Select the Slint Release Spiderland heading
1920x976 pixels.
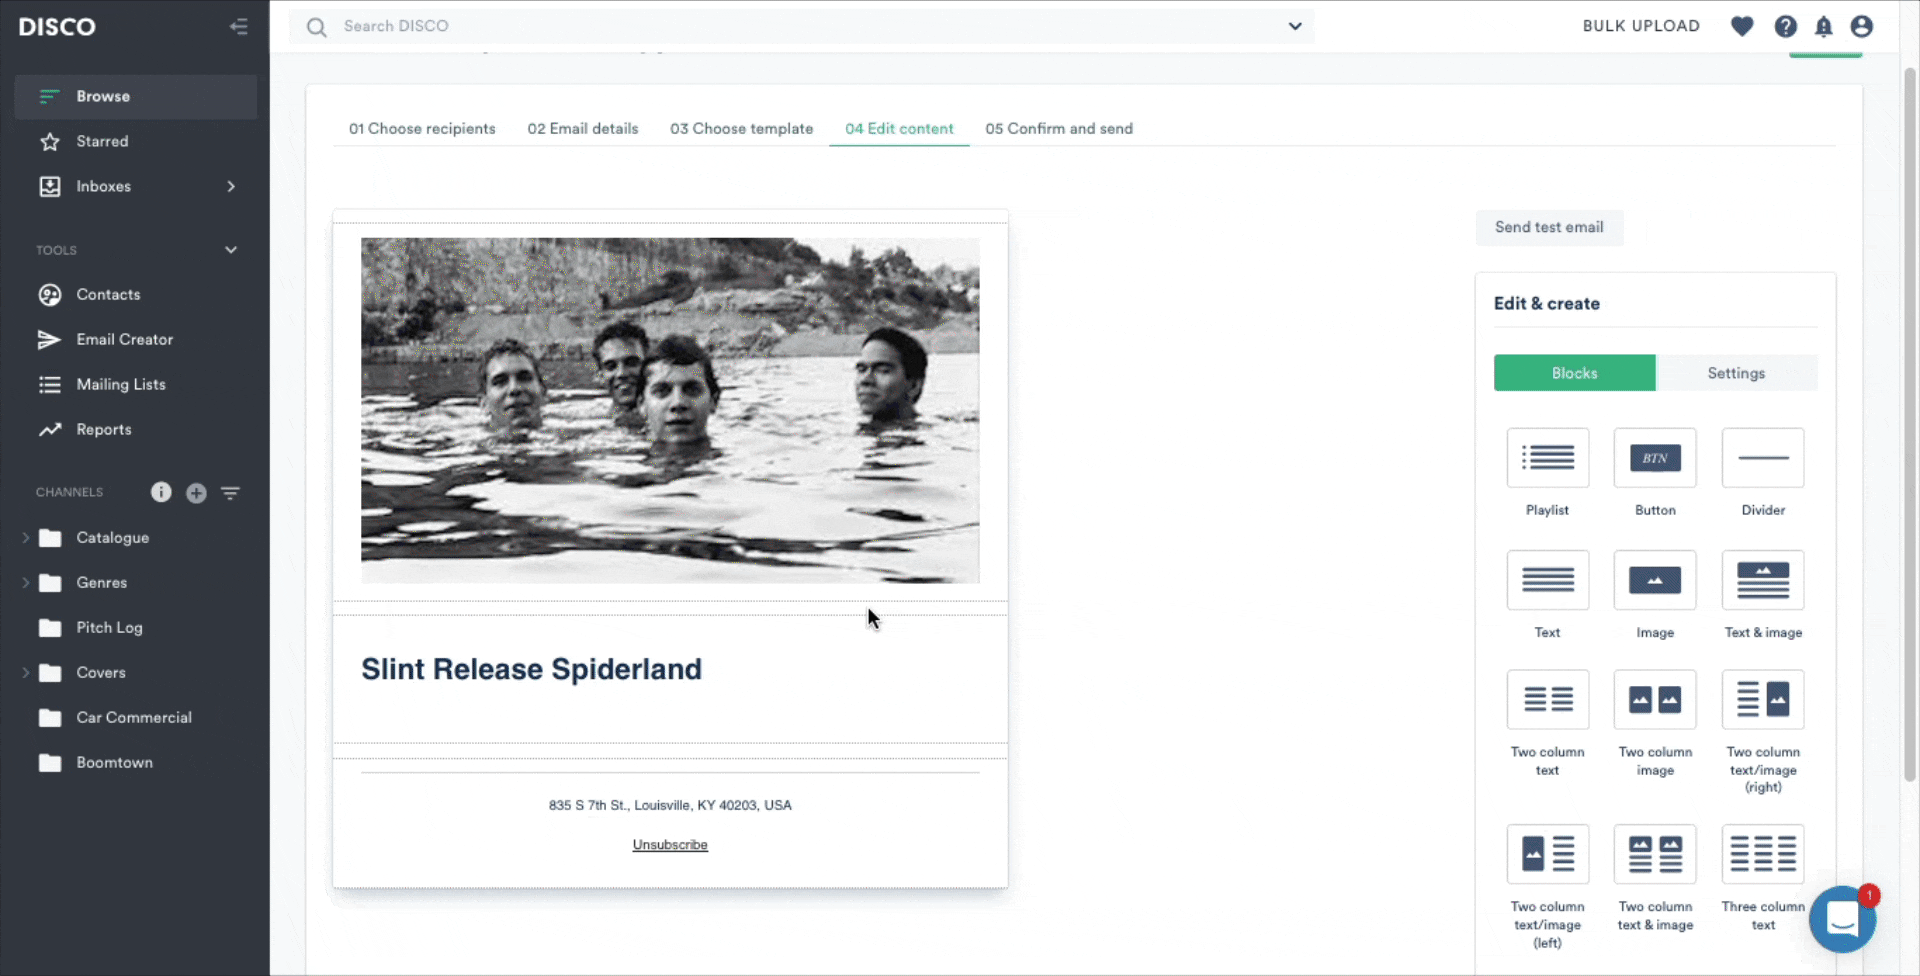tap(531, 669)
